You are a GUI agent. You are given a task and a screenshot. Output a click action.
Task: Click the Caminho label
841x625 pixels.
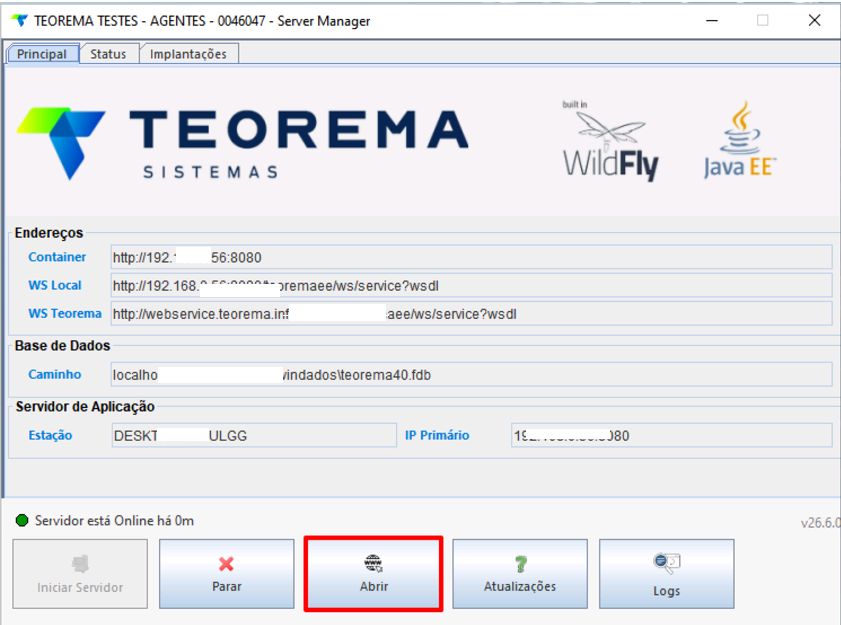[55, 374]
